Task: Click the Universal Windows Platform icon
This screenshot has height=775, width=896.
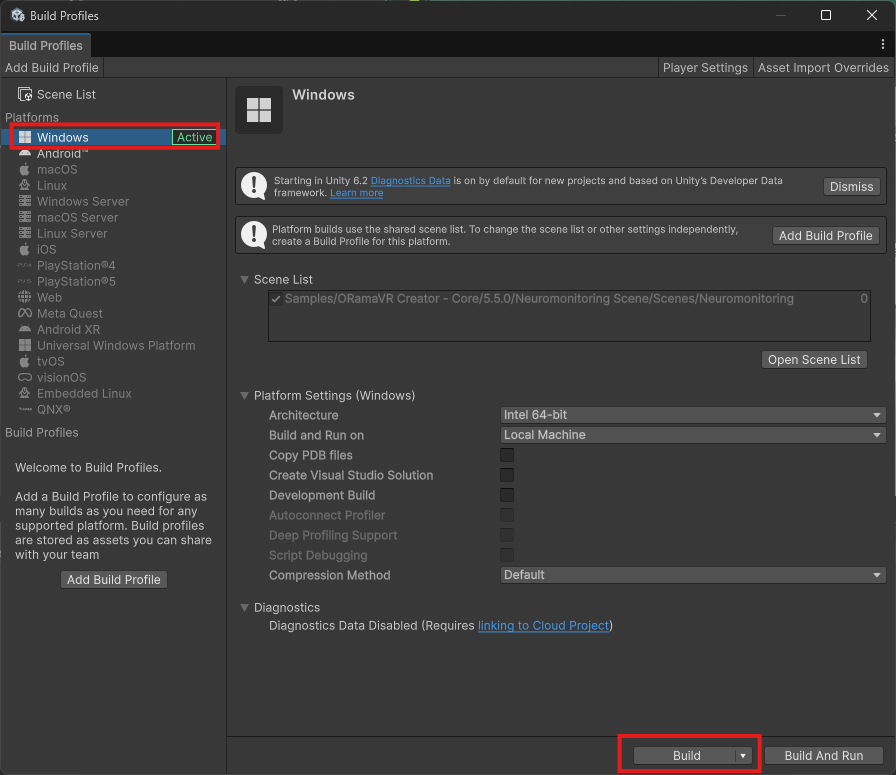Action: coord(25,345)
